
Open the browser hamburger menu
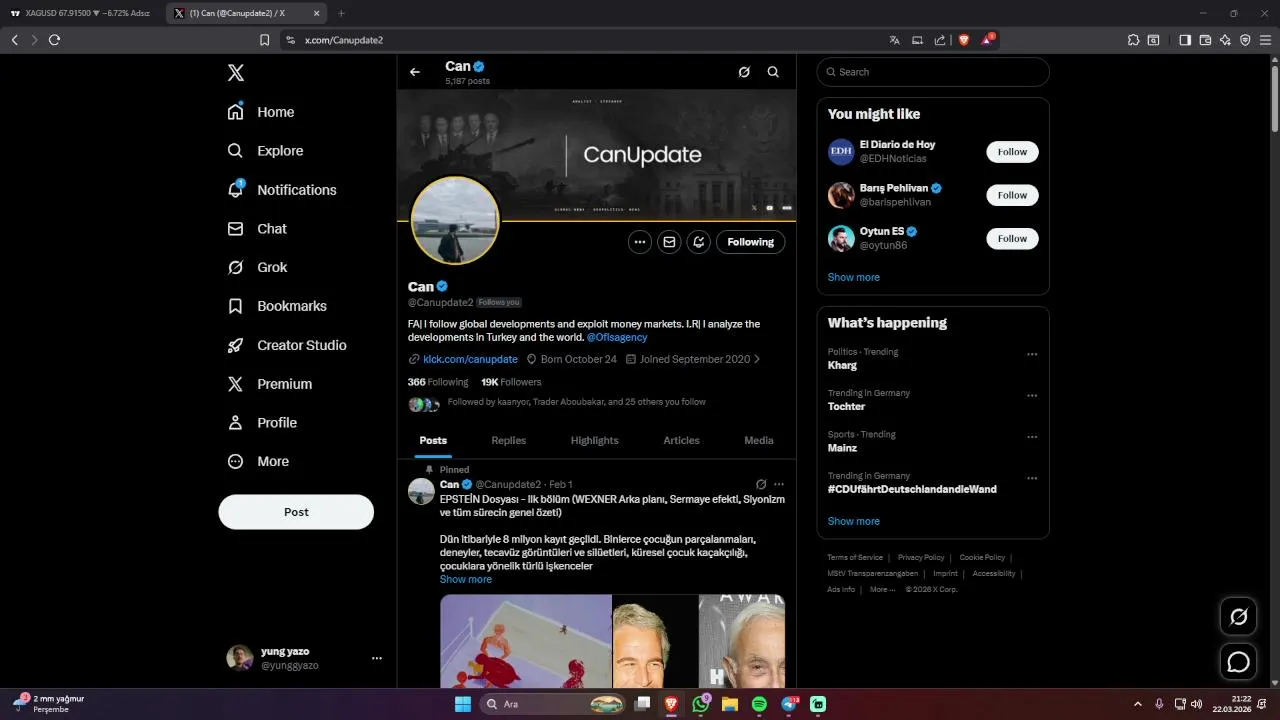click(1265, 40)
